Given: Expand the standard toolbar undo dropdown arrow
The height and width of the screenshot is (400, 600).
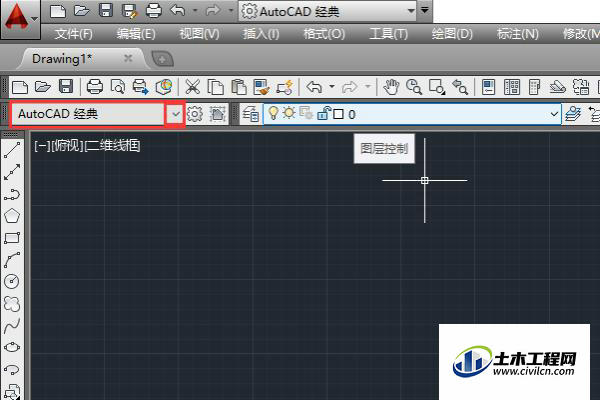Looking at the screenshot, I should tap(332, 87).
